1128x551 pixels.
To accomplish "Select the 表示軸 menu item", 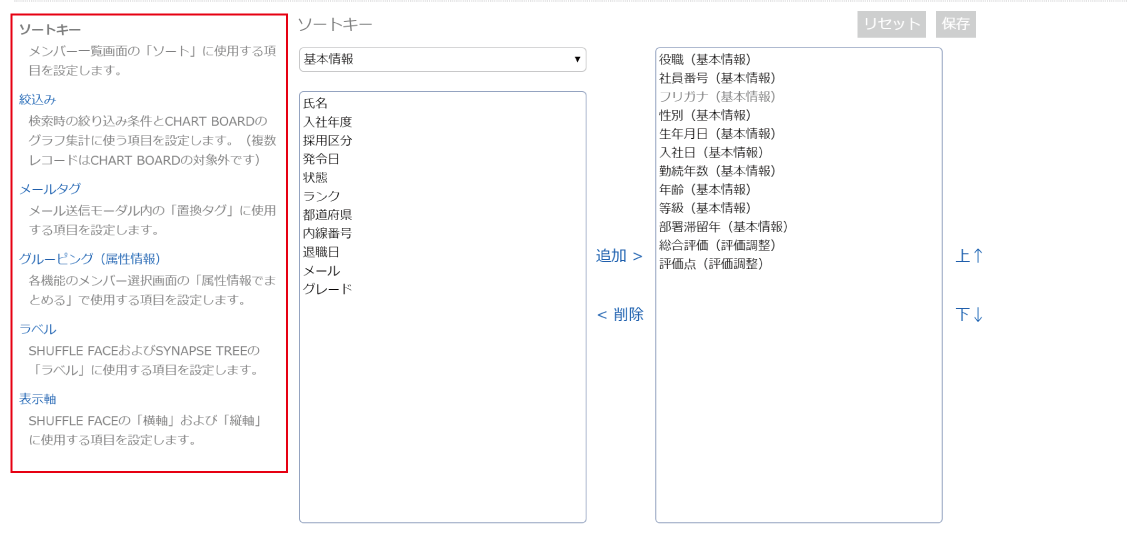I will pyautogui.click(x=37, y=399).
